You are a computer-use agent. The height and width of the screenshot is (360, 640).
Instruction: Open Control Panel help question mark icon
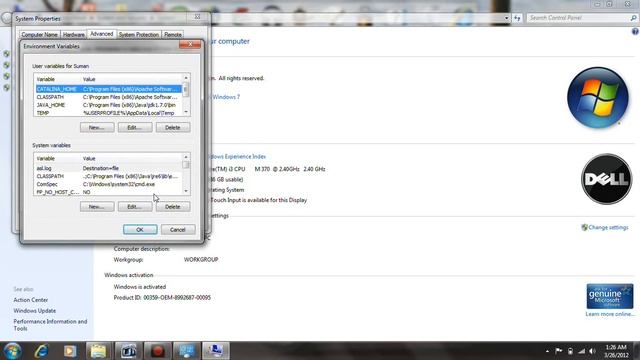635,31
